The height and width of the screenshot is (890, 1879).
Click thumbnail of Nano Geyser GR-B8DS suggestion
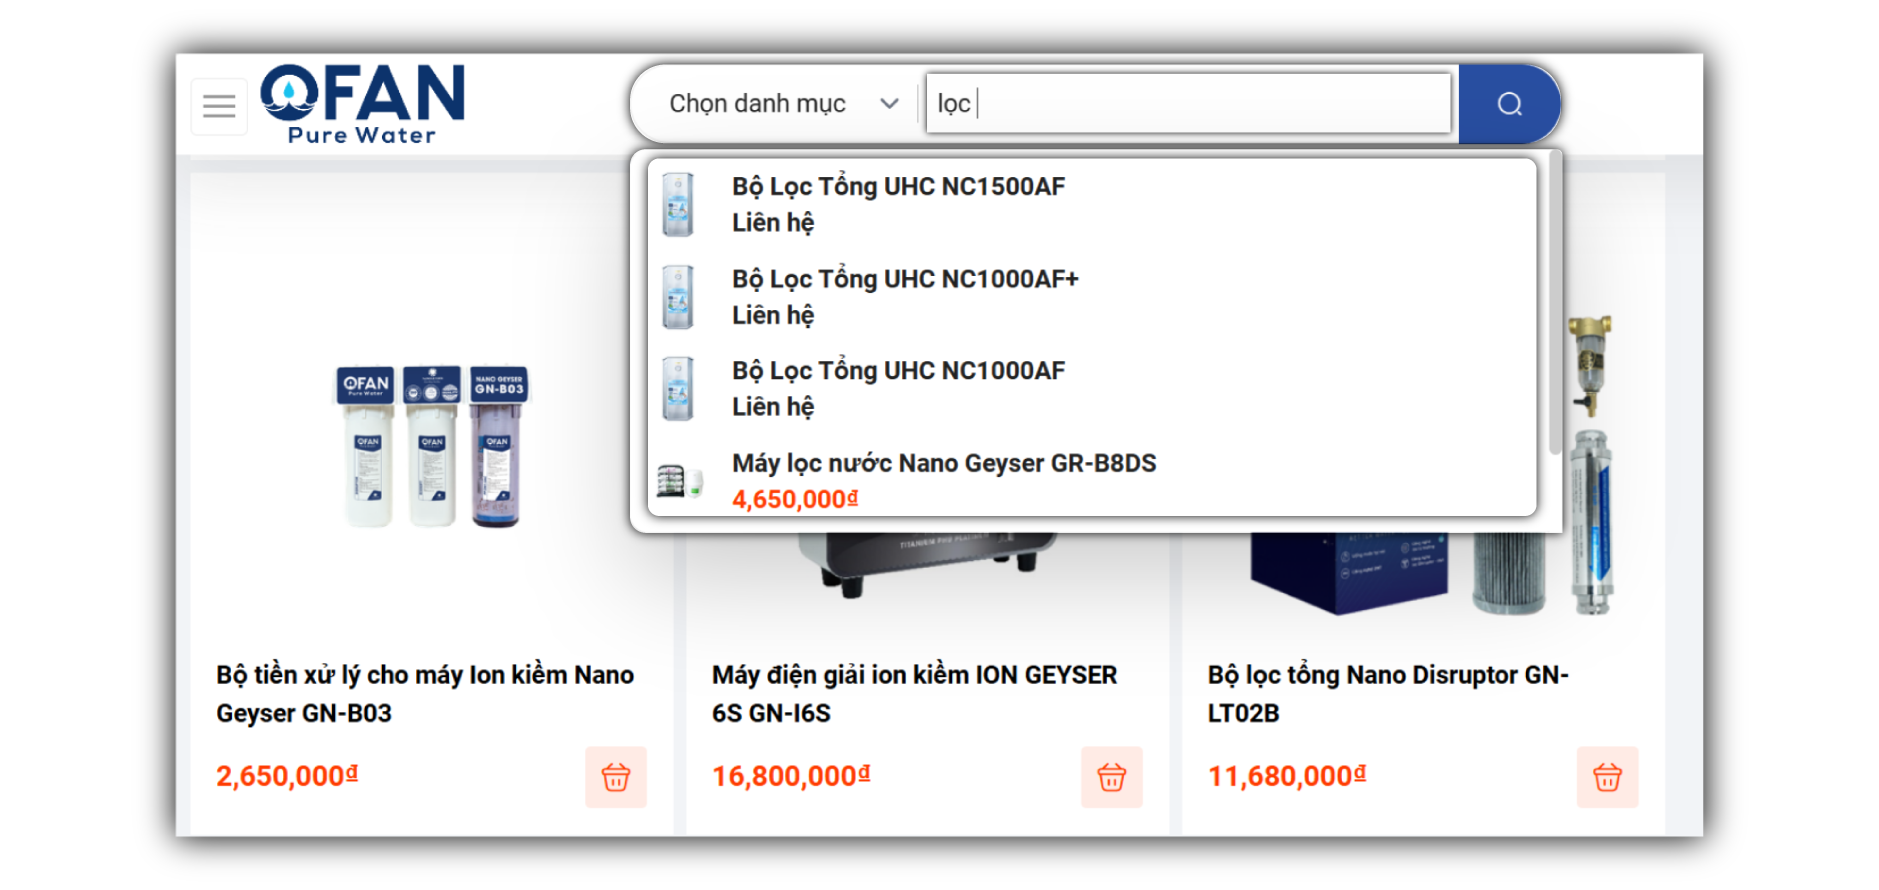678,481
